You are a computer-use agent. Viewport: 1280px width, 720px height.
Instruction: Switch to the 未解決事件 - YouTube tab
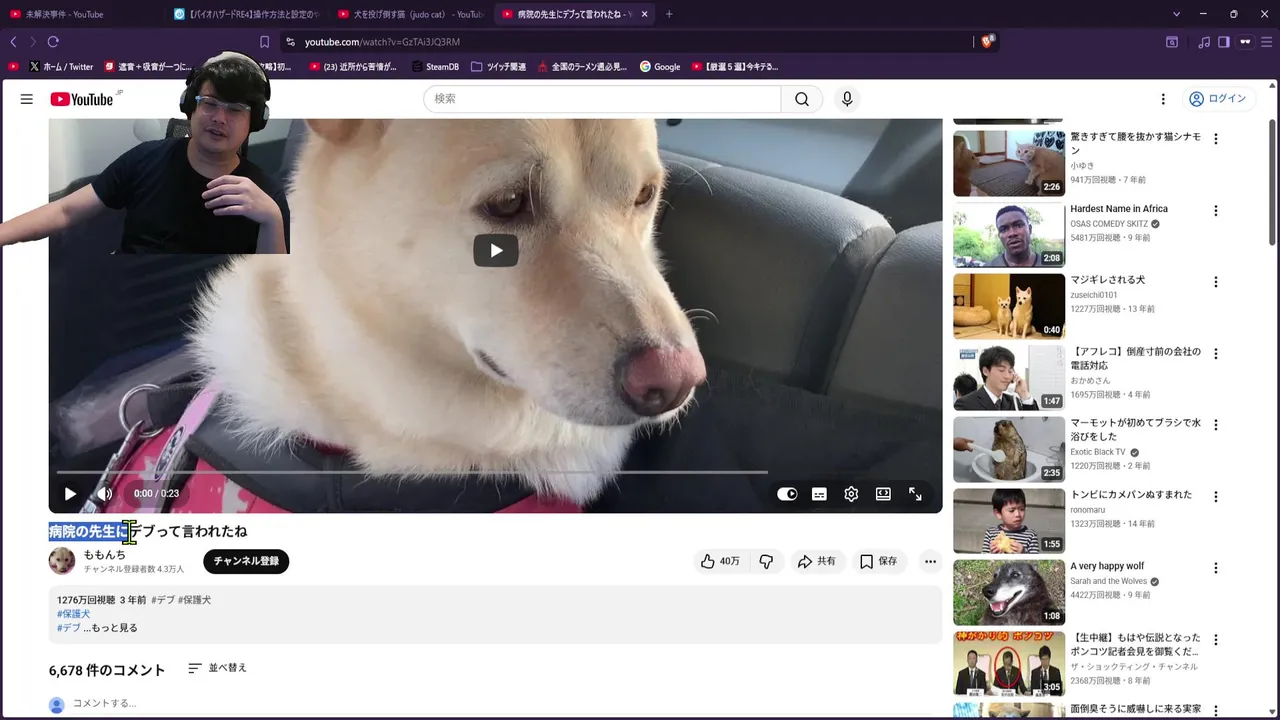82,14
